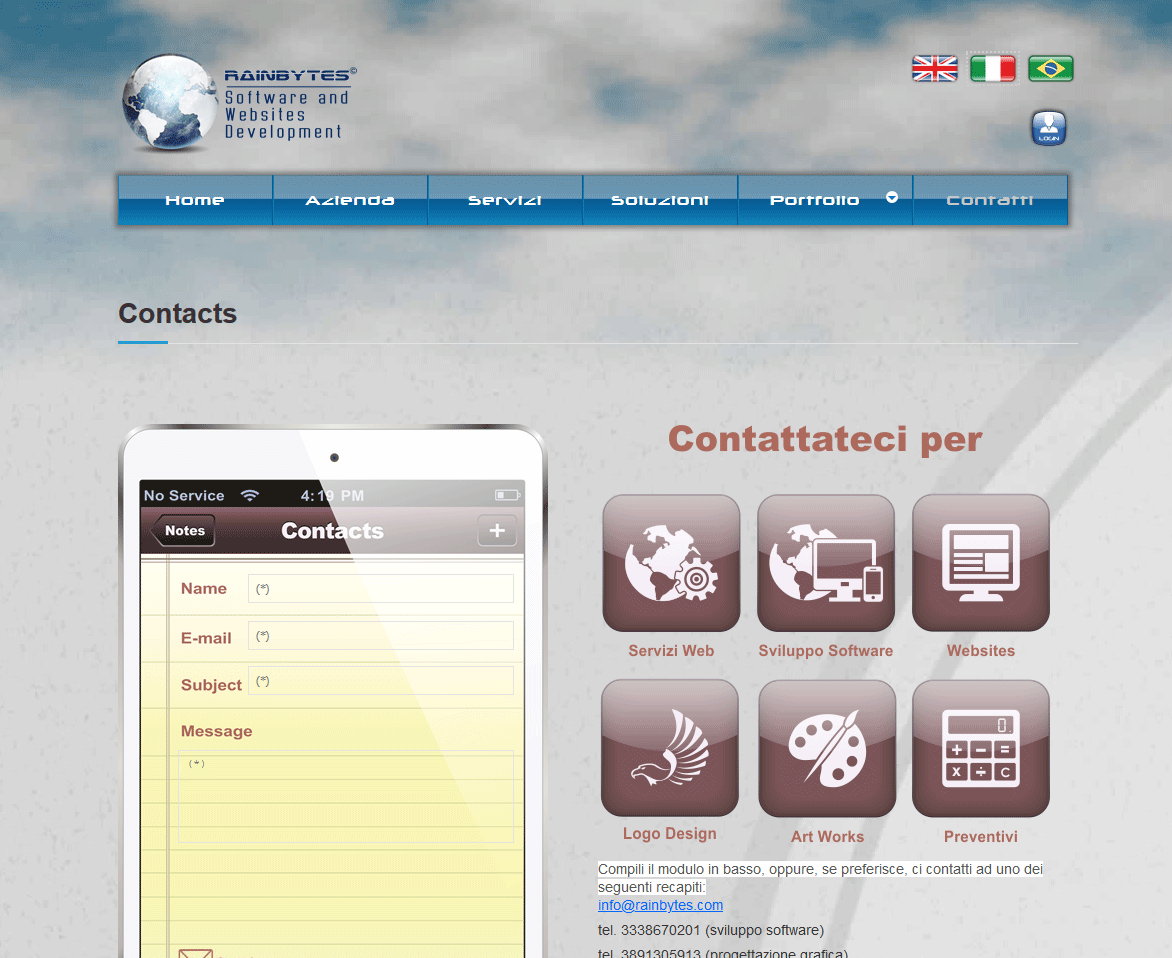1172x958 pixels.
Task: Choose the Logo Design eagle icon
Action: [x=670, y=748]
